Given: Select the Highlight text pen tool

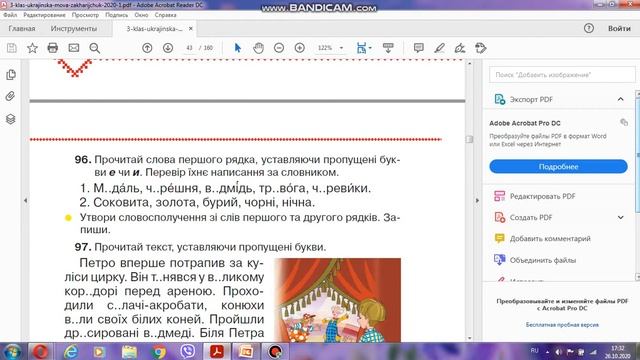Looking at the screenshot, I should coord(439,48).
